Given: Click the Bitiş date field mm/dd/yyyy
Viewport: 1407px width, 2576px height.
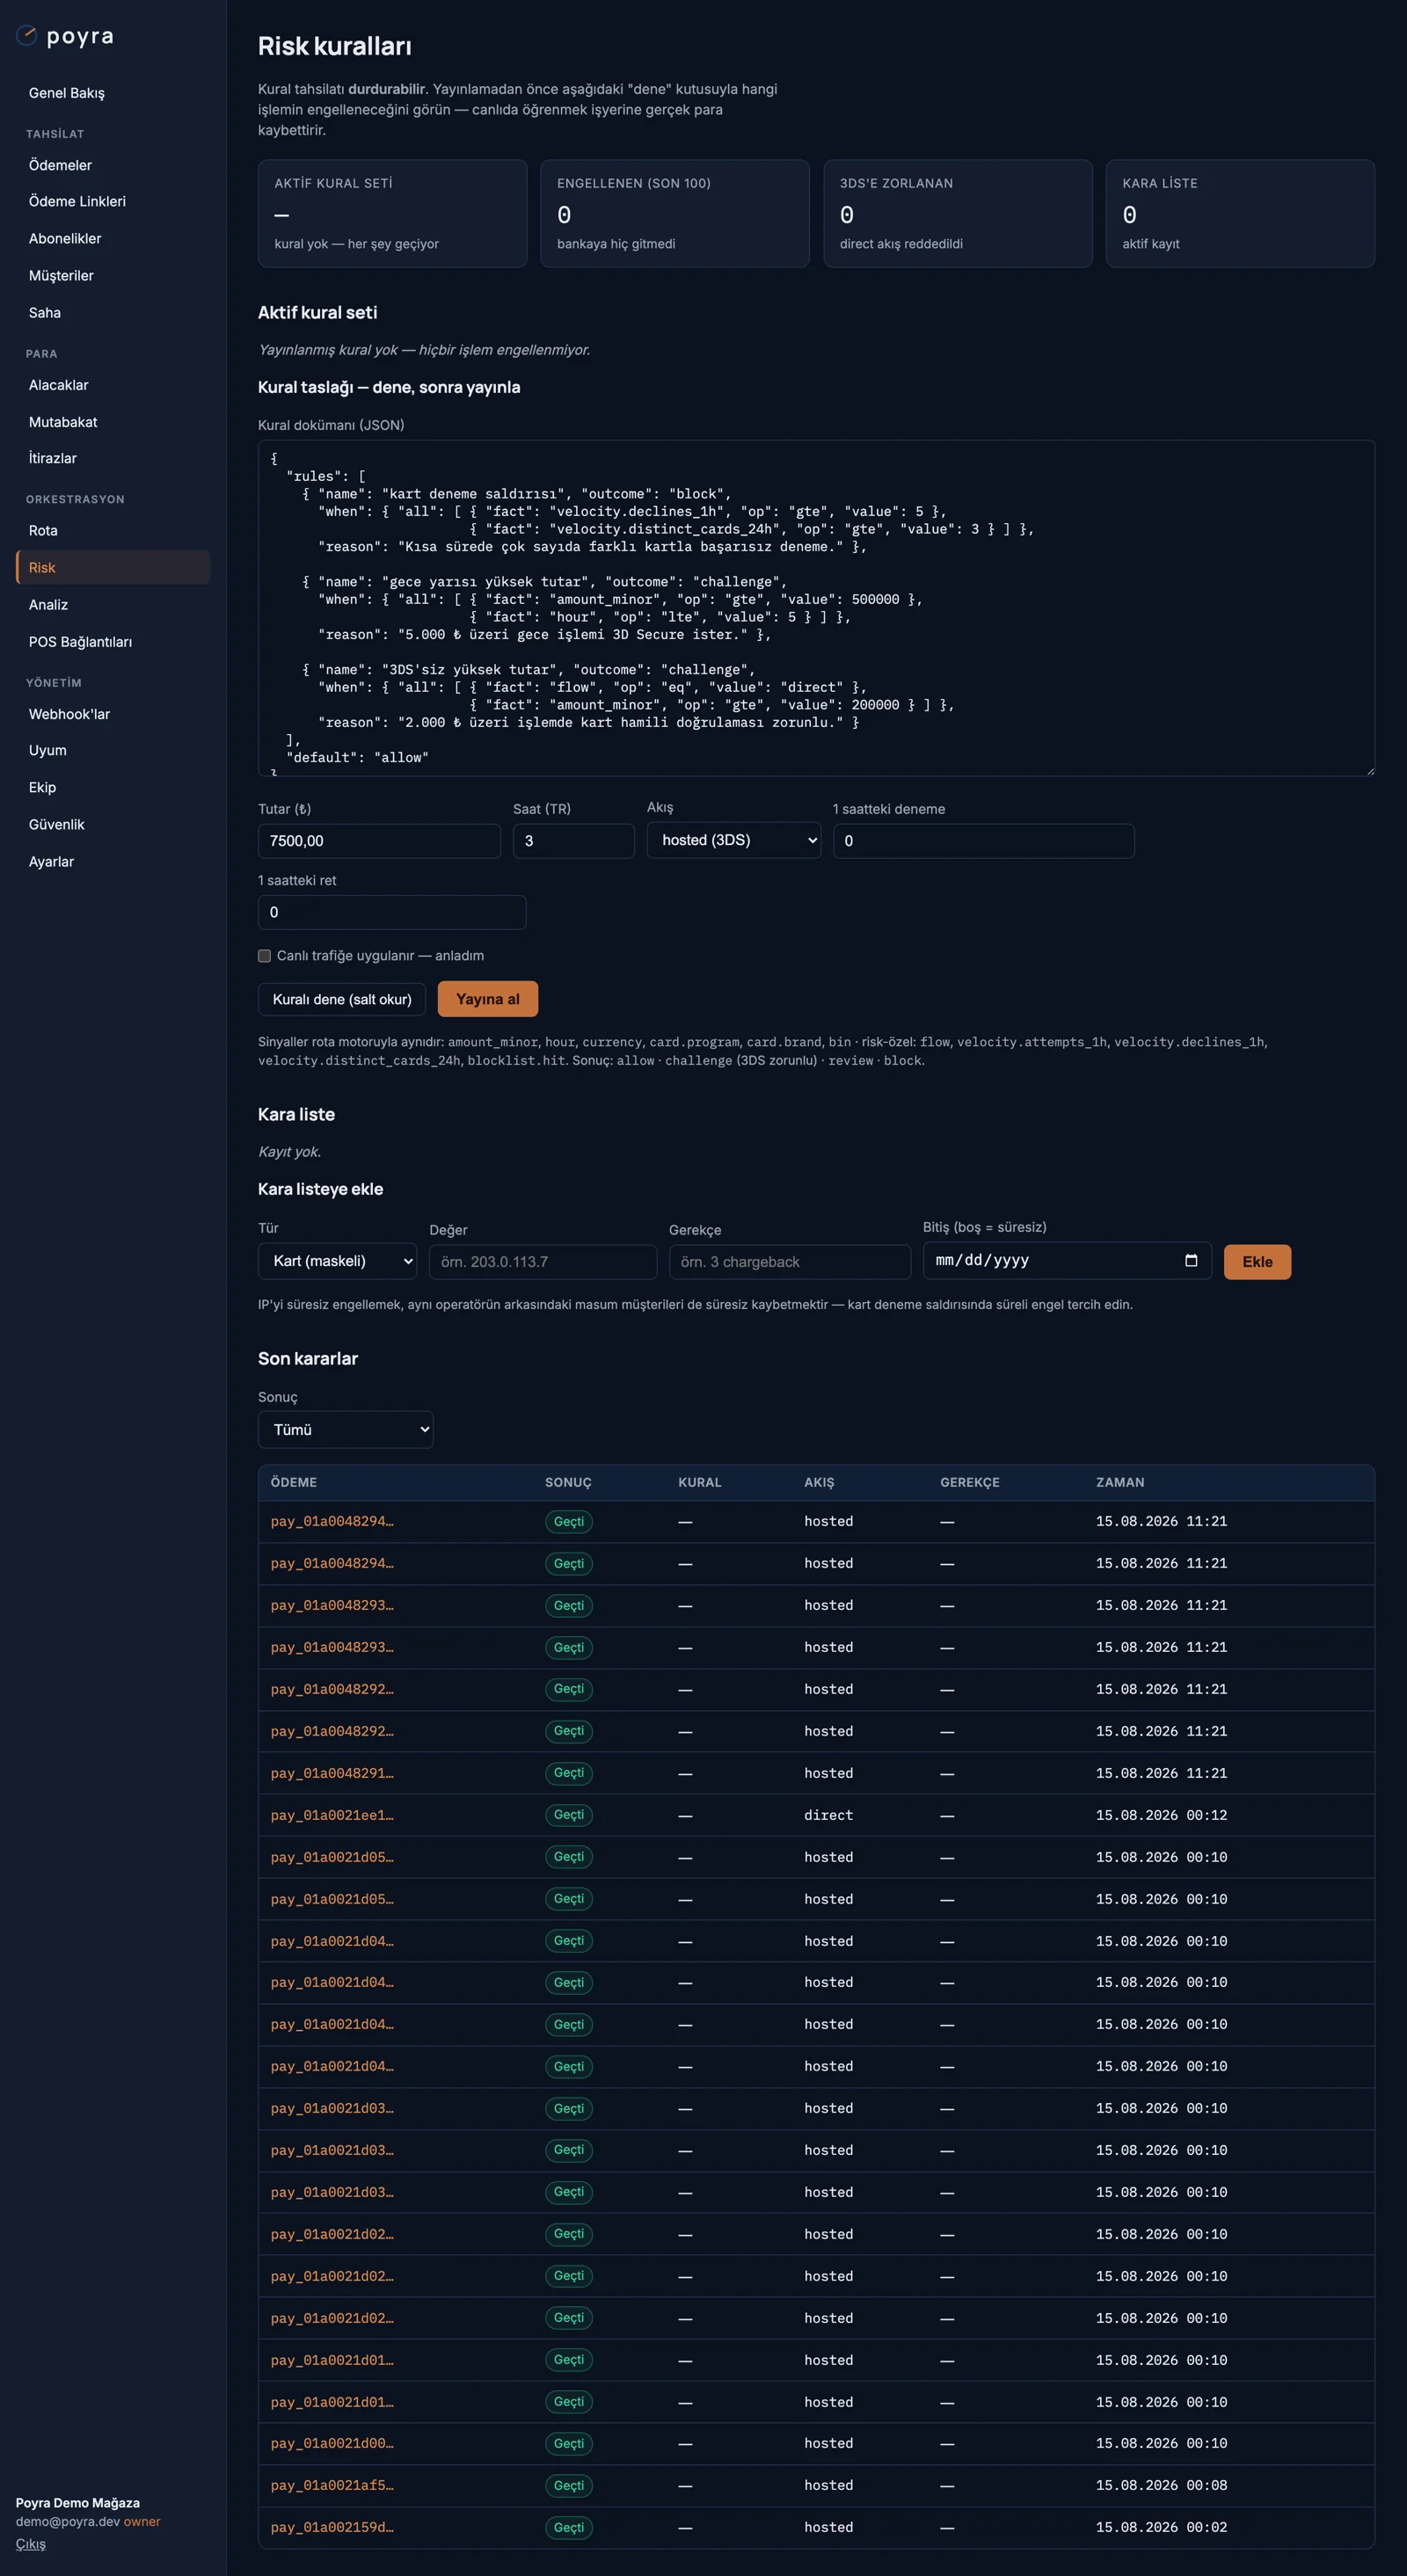Looking at the screenshot, I should pos(1067,1260).
